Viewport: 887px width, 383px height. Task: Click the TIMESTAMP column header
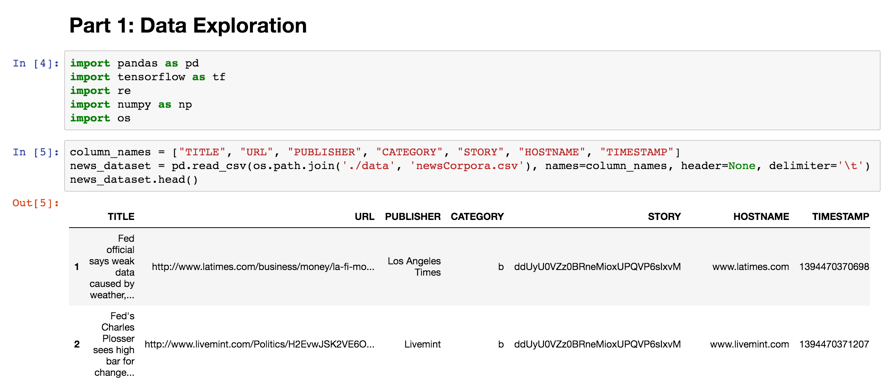tap(841, 216)
